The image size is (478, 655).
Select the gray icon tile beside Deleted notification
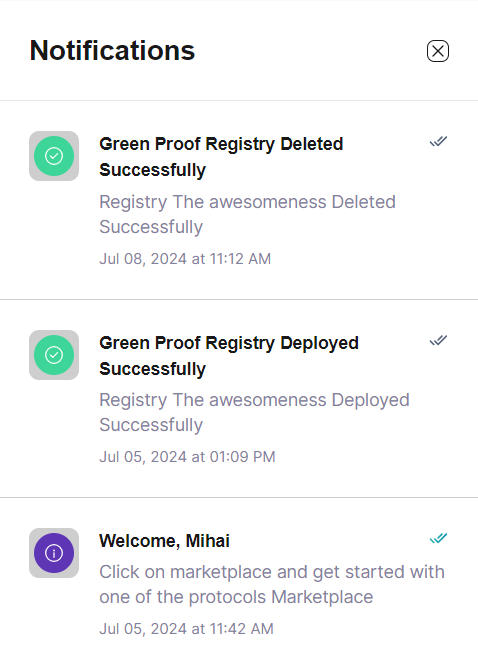[54, 156]
